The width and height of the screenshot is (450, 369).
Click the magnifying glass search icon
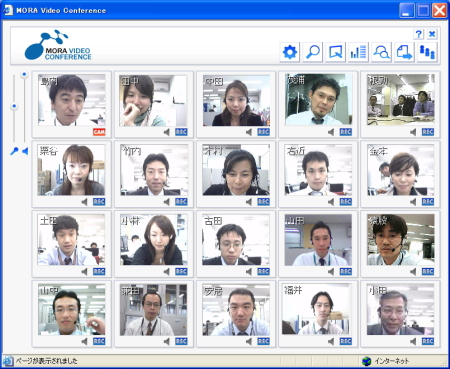click(x=313, y=52)
